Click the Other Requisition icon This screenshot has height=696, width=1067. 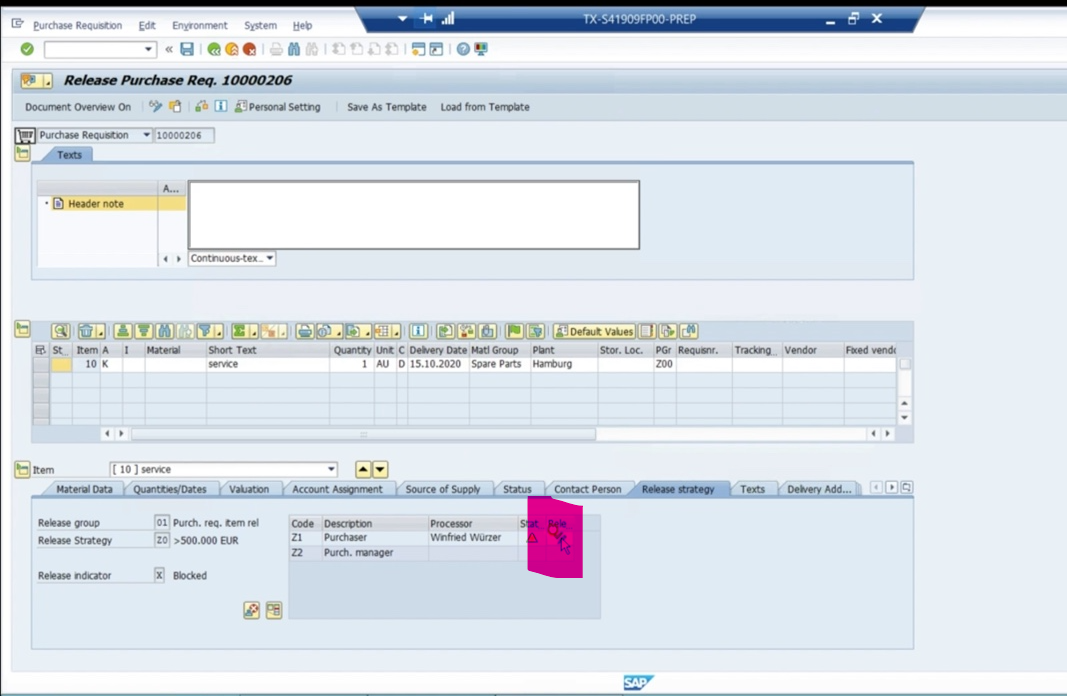[x=176, y=106]
